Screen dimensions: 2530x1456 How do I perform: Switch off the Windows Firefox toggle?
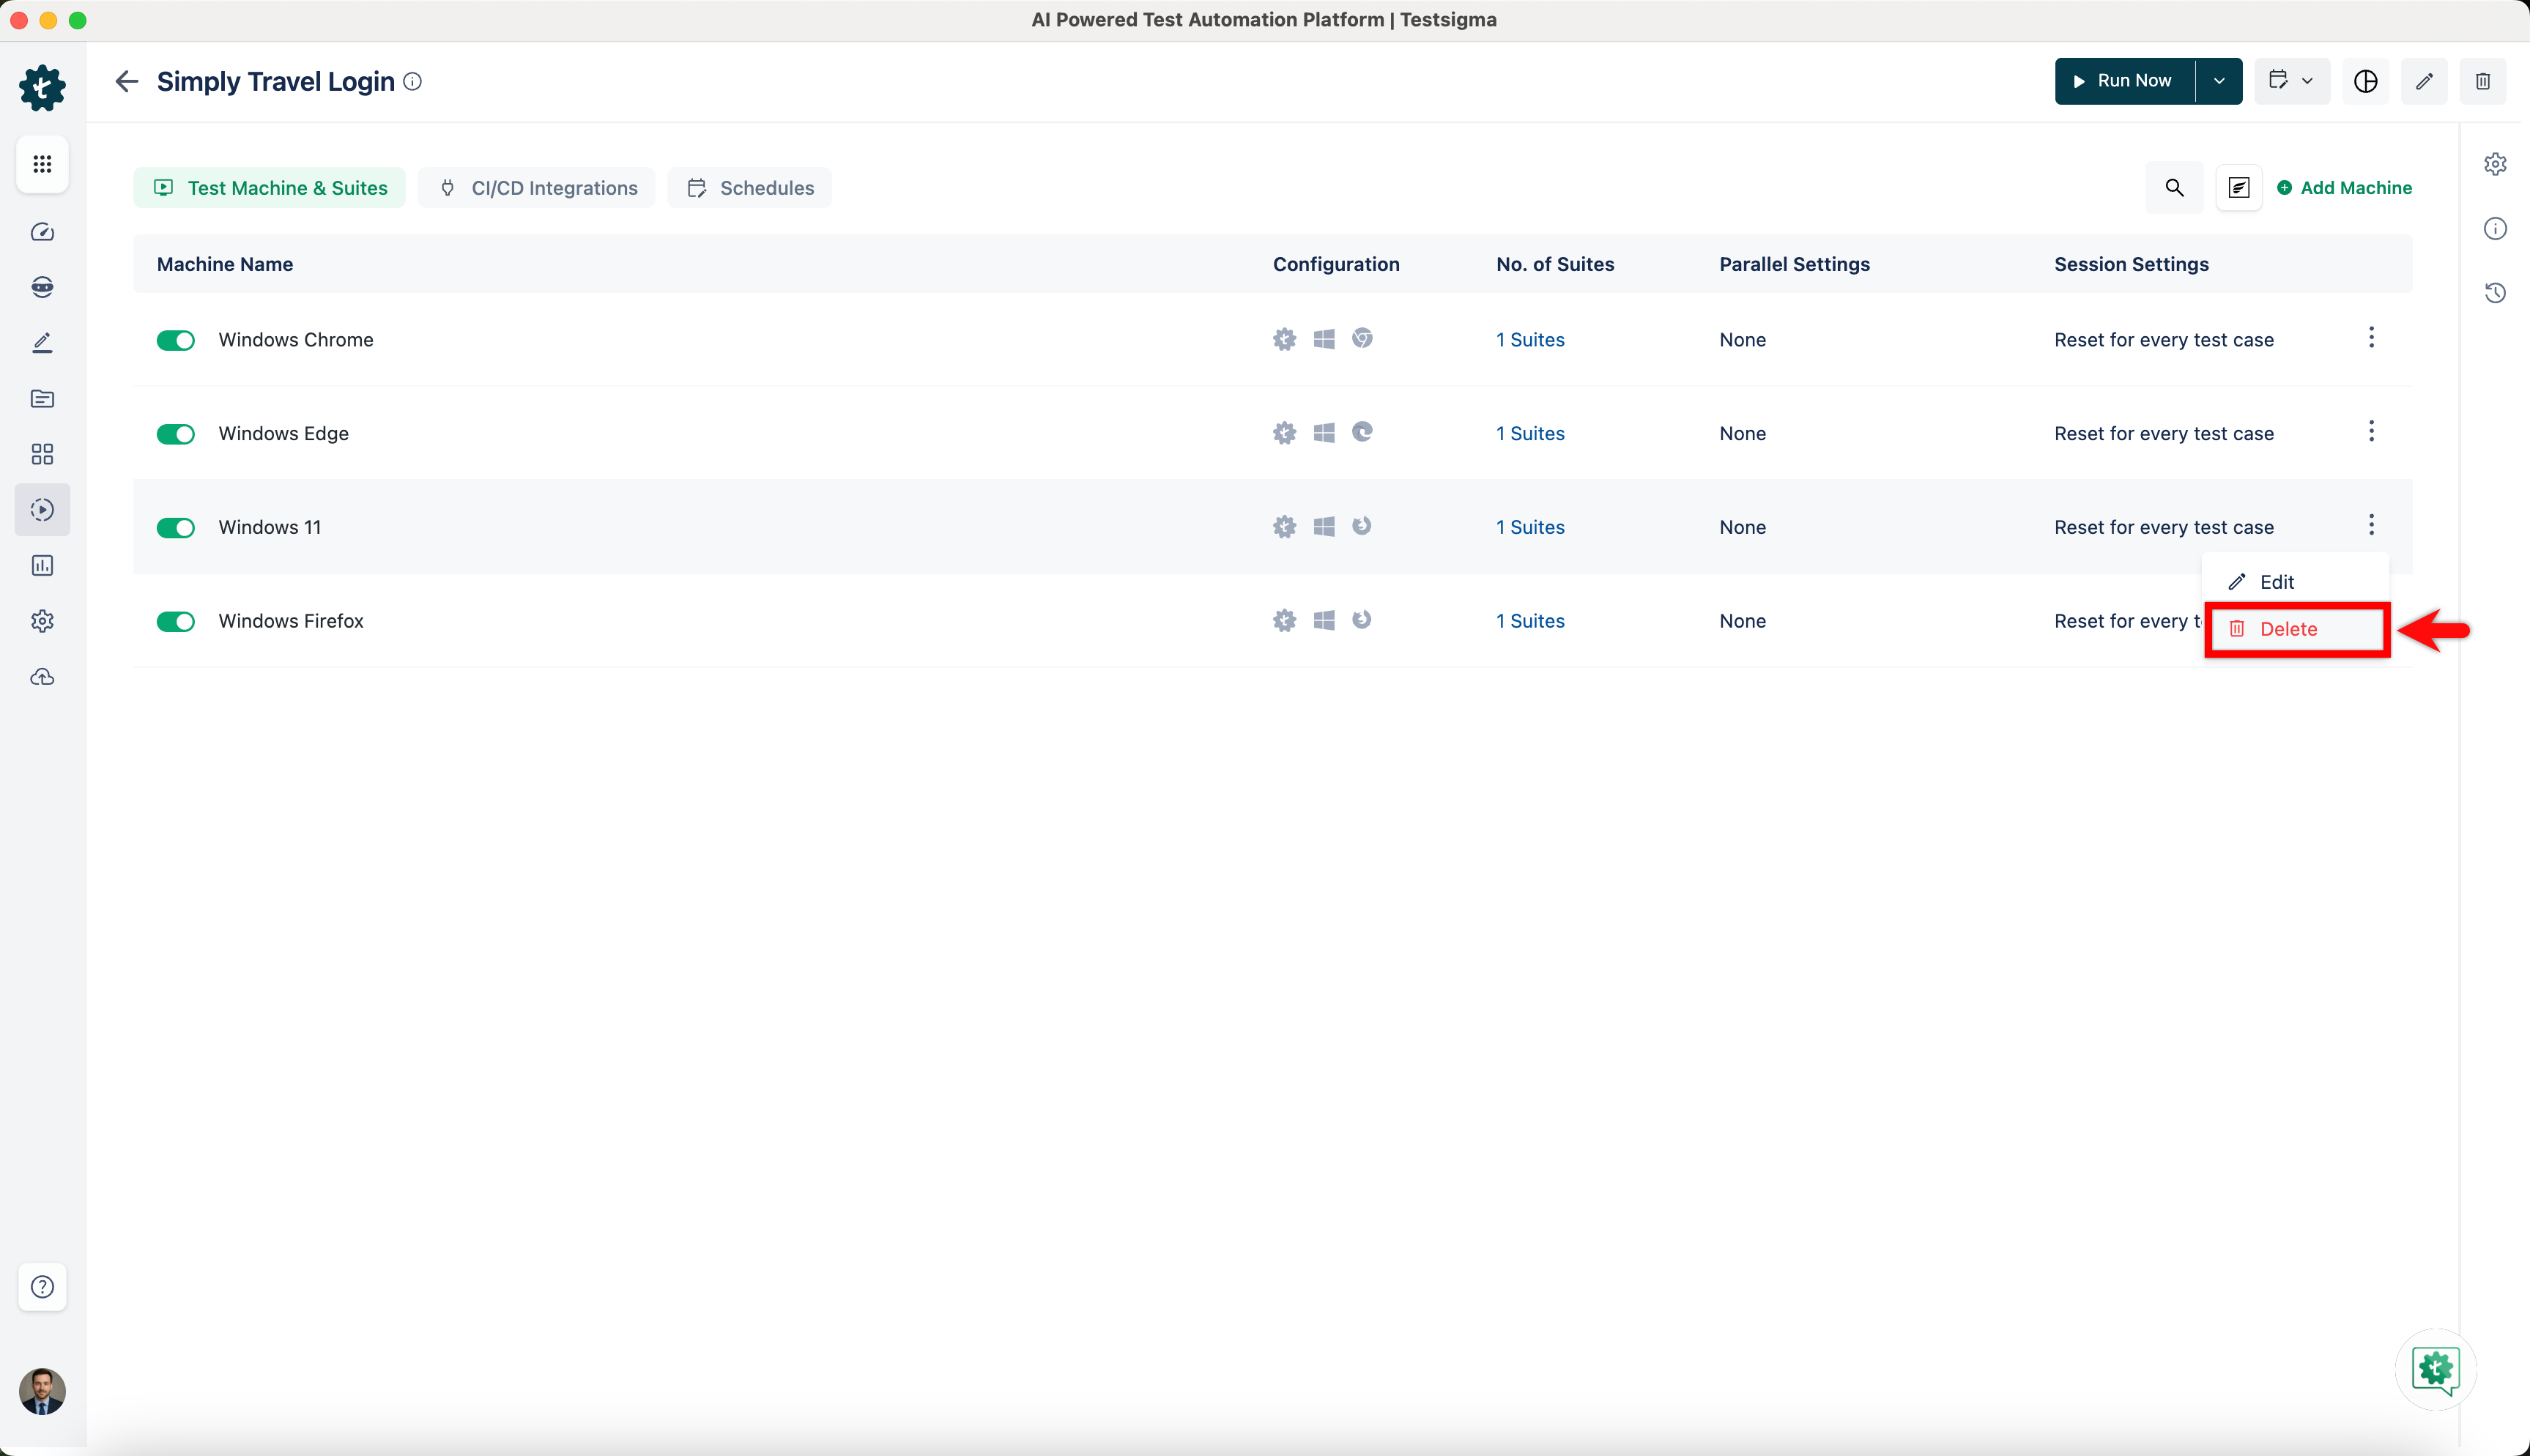point(176,621)
